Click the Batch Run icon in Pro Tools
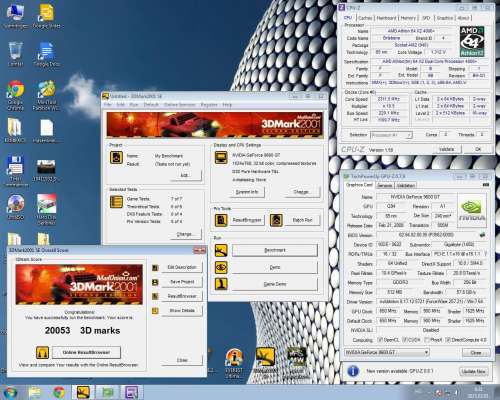The image size is (500, 400). coord(276,220)
